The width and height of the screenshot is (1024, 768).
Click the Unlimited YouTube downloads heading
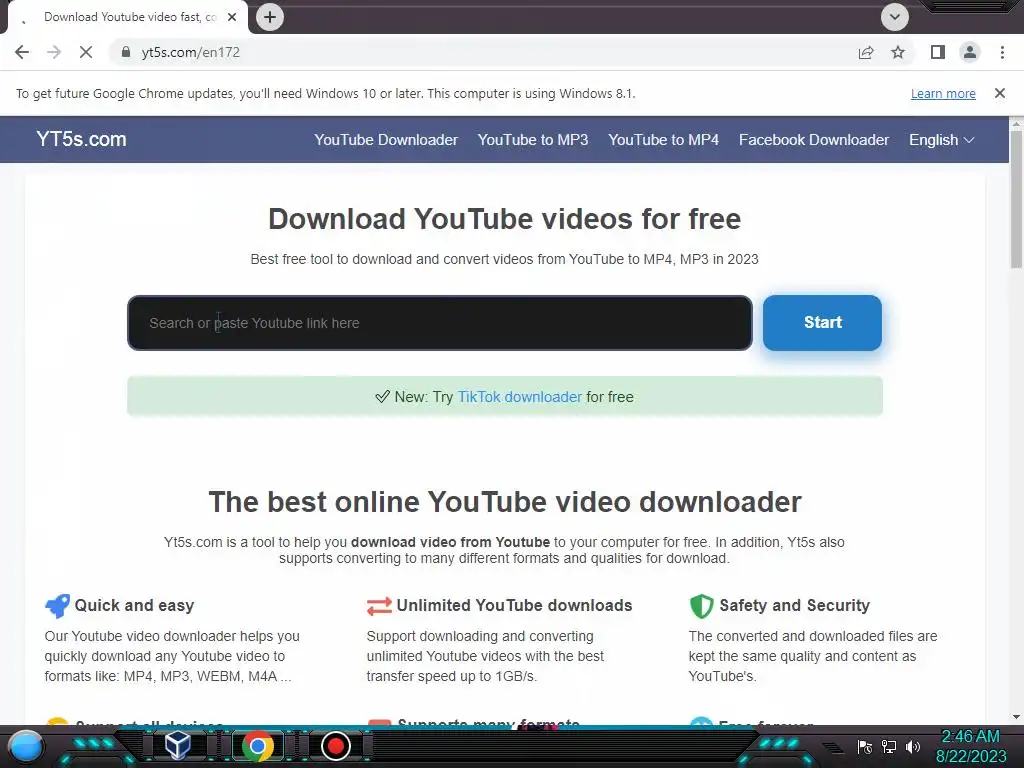coord(514,605)
